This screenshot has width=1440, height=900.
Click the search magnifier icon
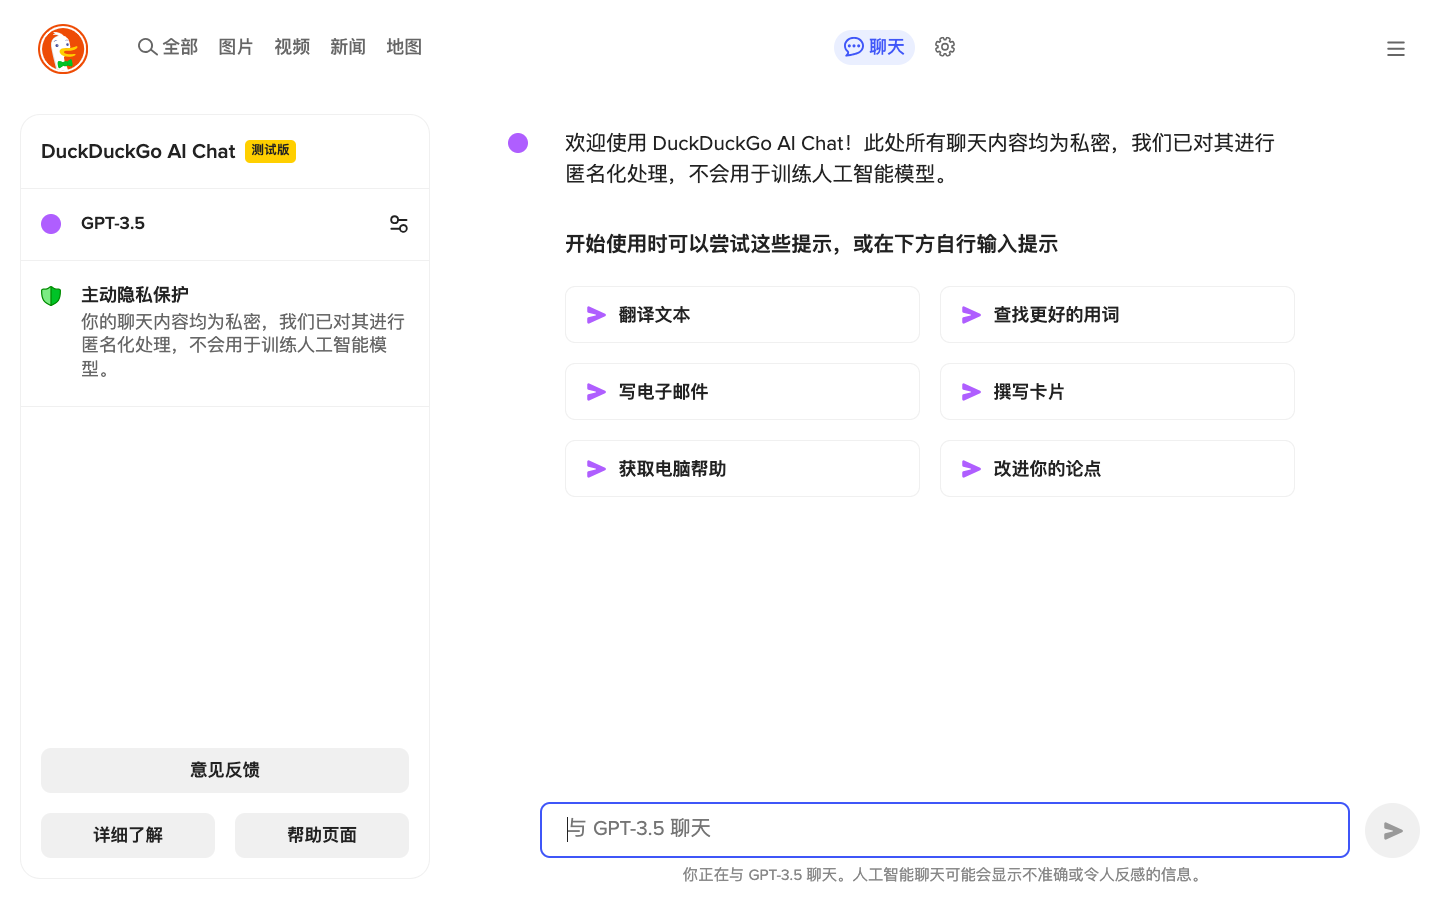146,47
